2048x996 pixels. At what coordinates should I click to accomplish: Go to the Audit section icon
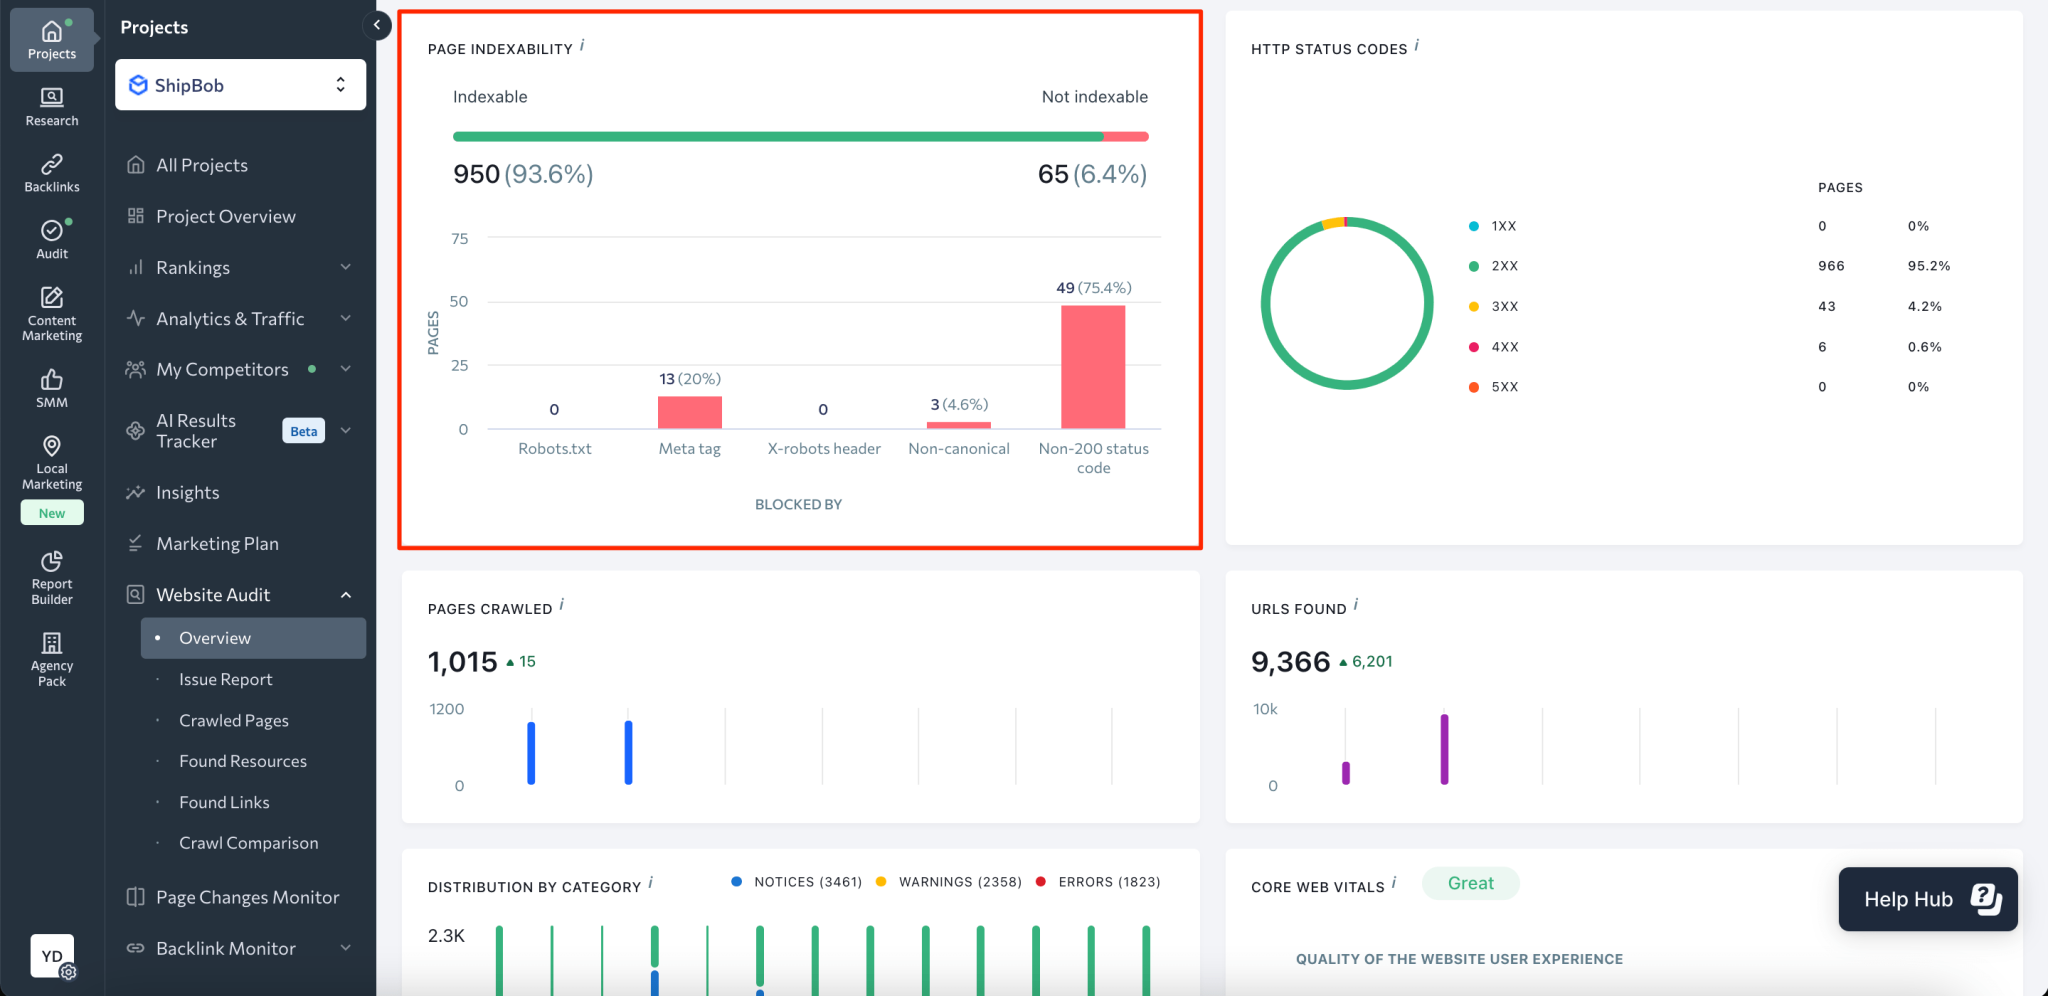click(51, 239)
